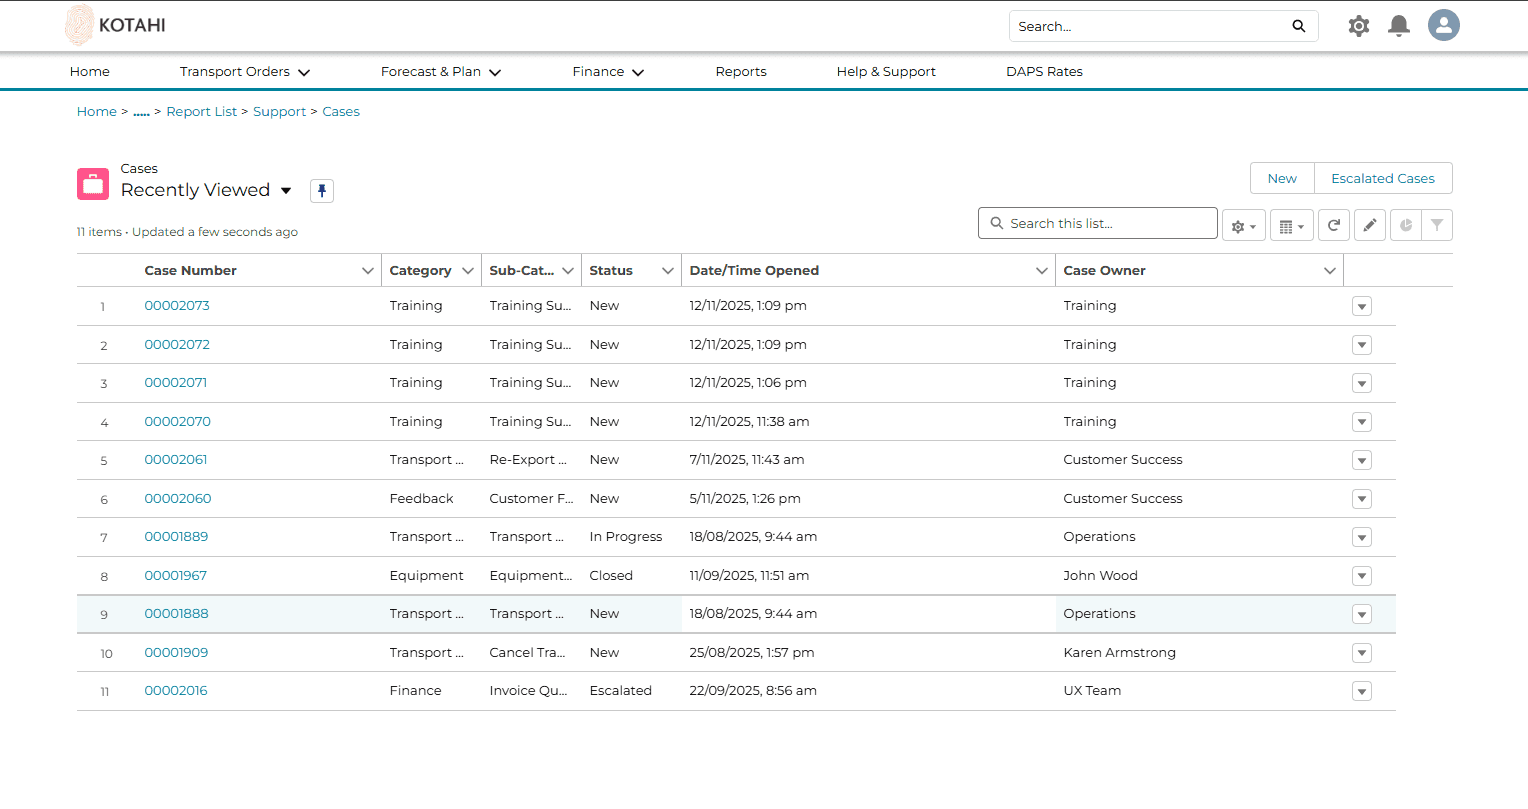Focus the Search this list field

point(1098,224)
